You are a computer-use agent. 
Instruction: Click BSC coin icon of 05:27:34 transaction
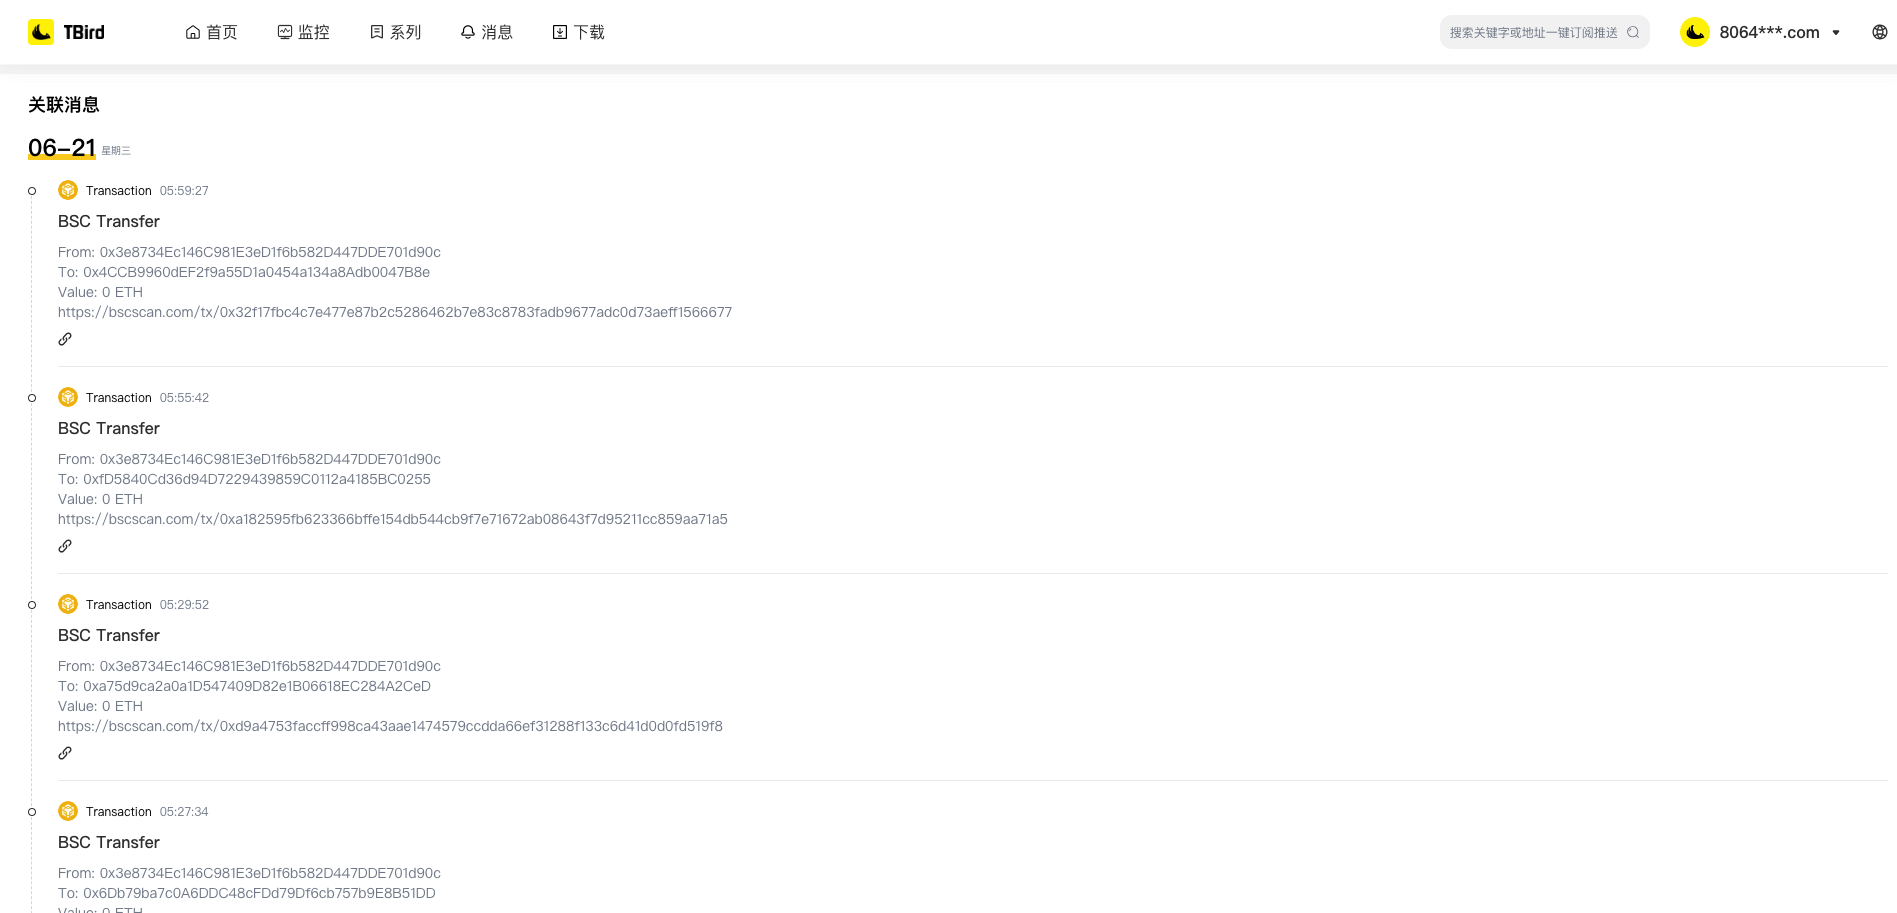click(68, 811)
